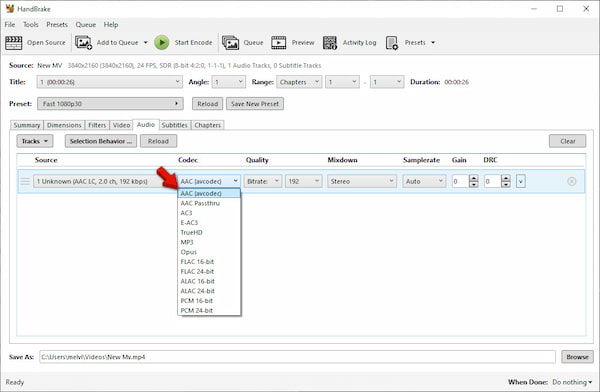The height and width of the screenshot is (392, 600).
Task: Click the Selection Behavior button
Action: 101,141
